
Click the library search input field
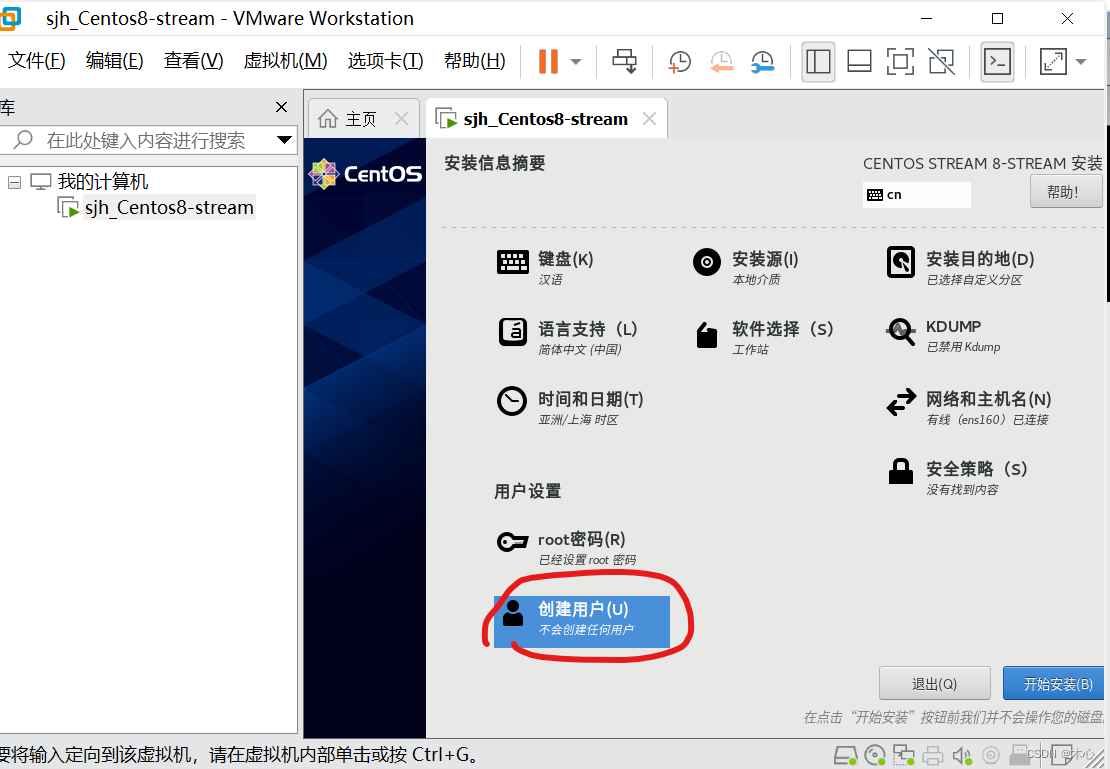146,140
